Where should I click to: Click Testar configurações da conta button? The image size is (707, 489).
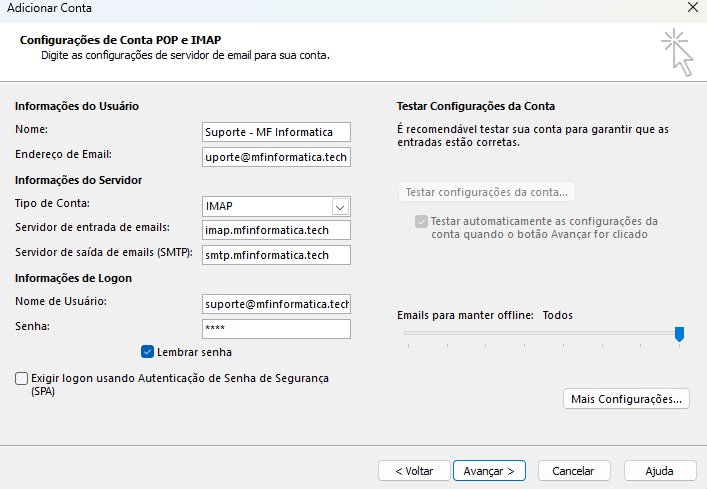tap(486, 192)
